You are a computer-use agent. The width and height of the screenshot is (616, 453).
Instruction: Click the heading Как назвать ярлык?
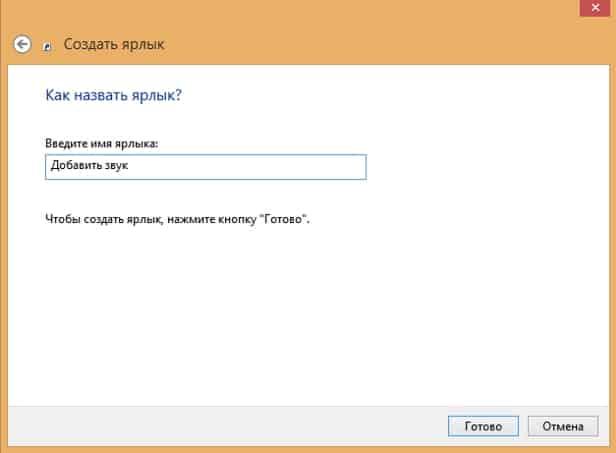114,95
